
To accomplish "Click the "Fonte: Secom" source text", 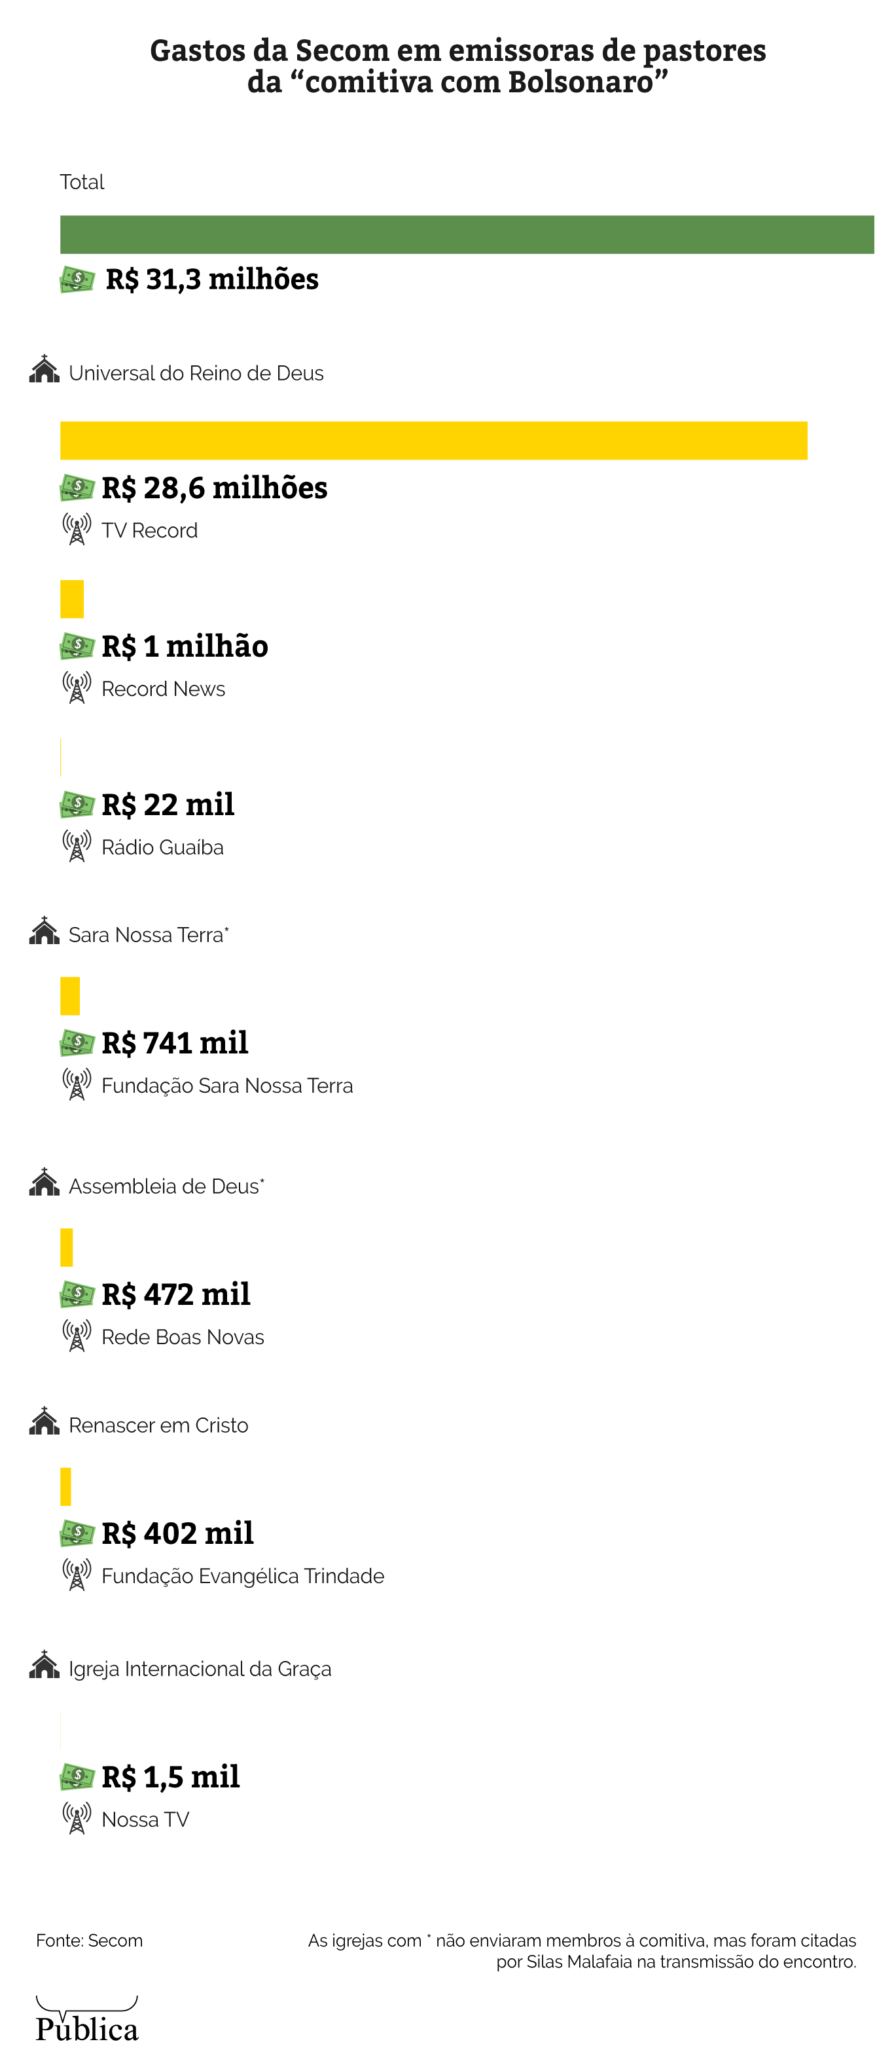I will (89, 1940).
